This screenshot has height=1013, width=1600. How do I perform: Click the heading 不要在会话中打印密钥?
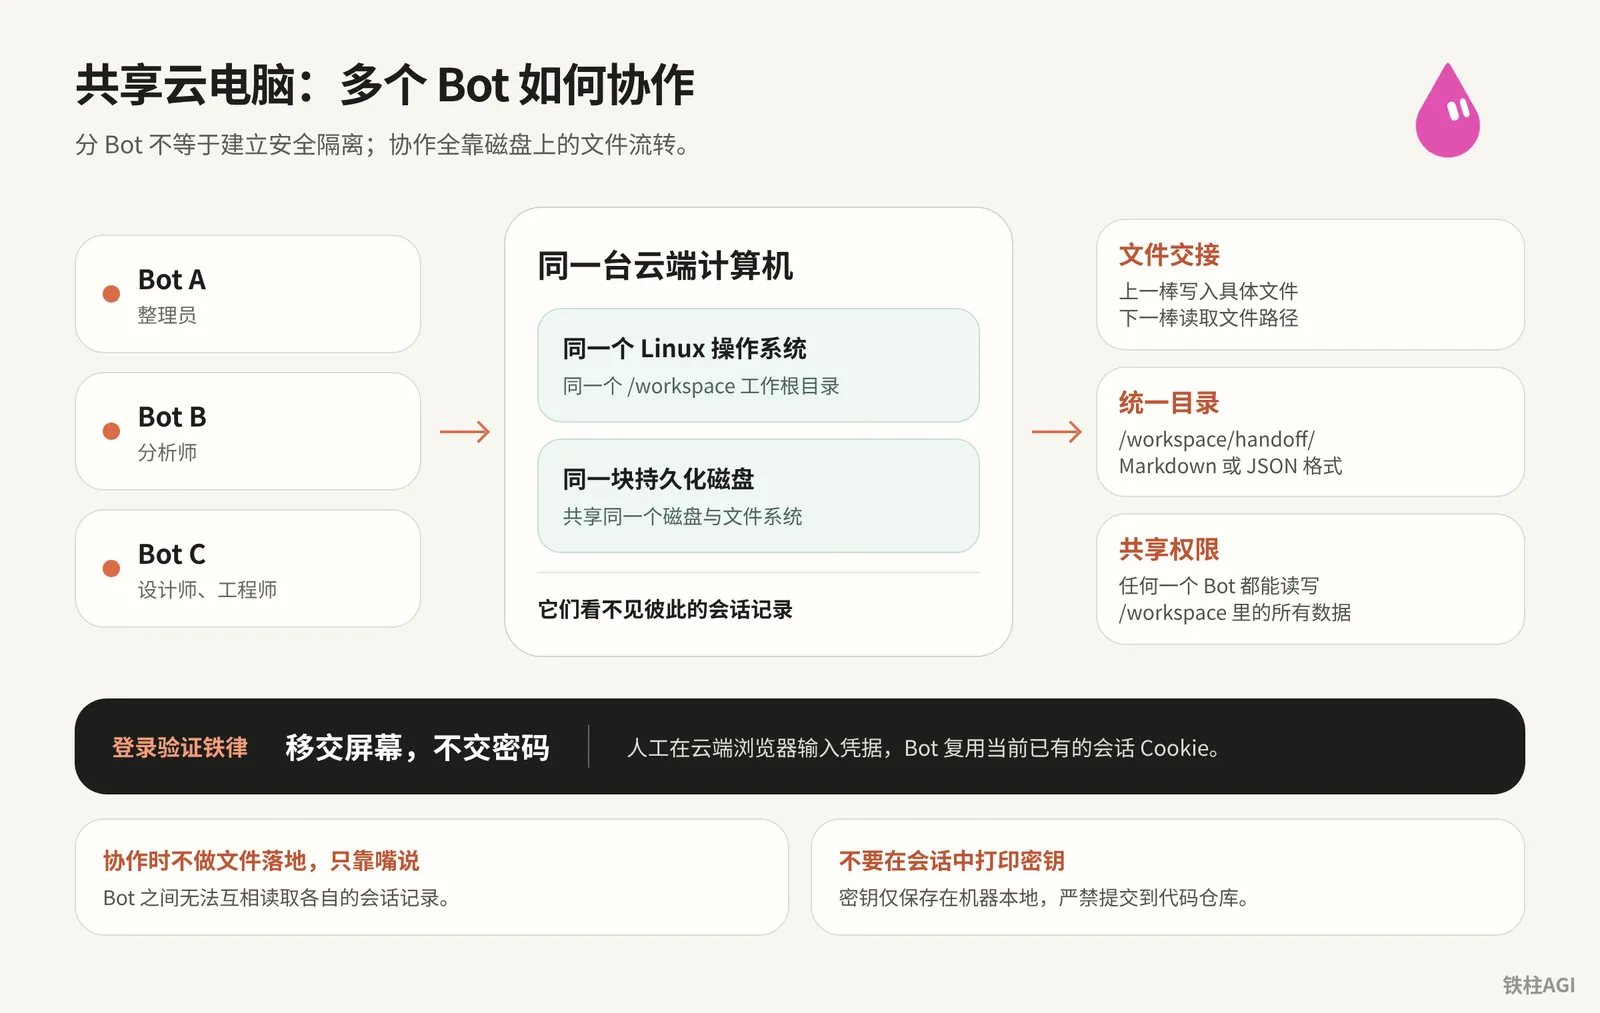[951, 861]
